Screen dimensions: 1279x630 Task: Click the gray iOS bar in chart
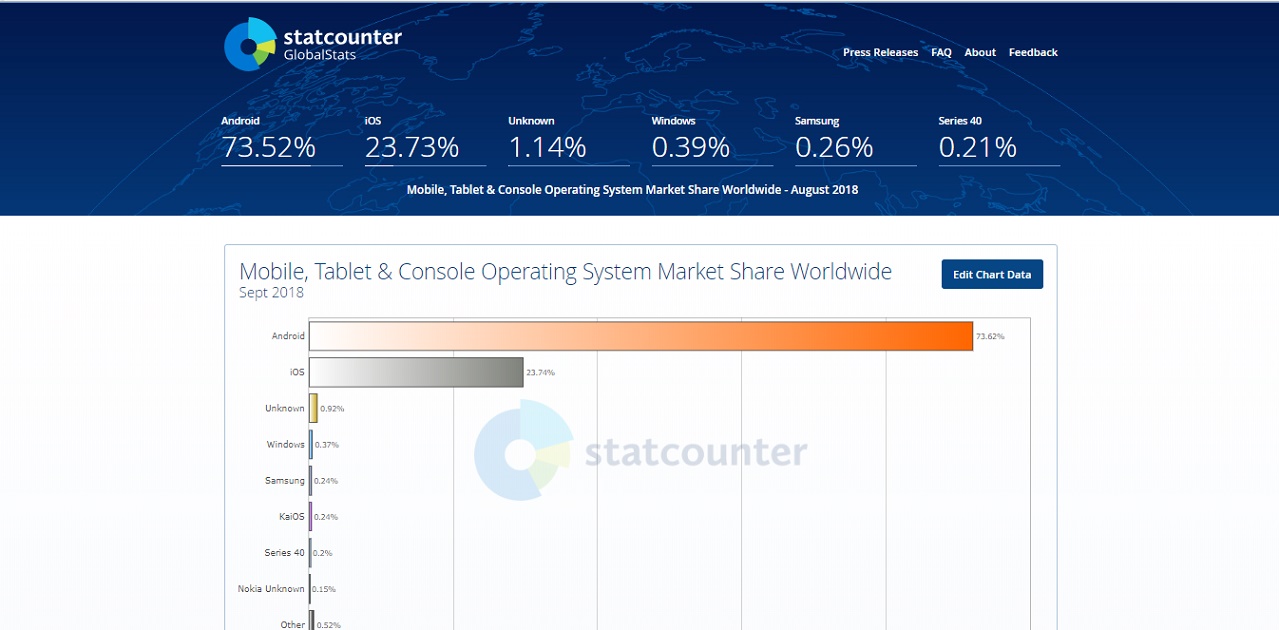click(x=416, y=372)
